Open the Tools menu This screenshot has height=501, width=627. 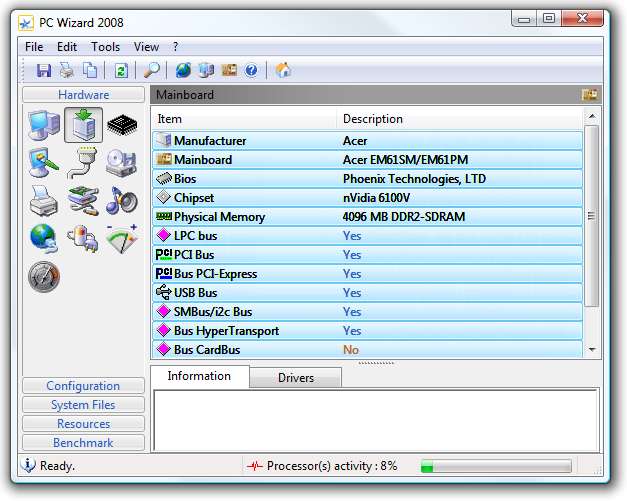(x=105, y=47)
